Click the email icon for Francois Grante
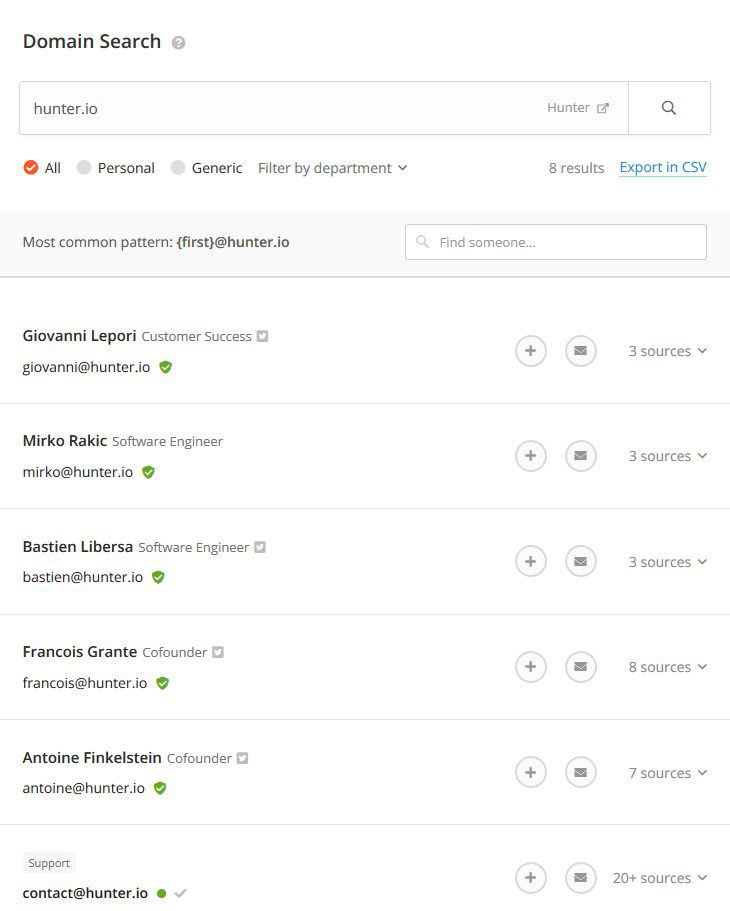The width and height of the screenshot is (730, 911). click(x=580, y=667)
